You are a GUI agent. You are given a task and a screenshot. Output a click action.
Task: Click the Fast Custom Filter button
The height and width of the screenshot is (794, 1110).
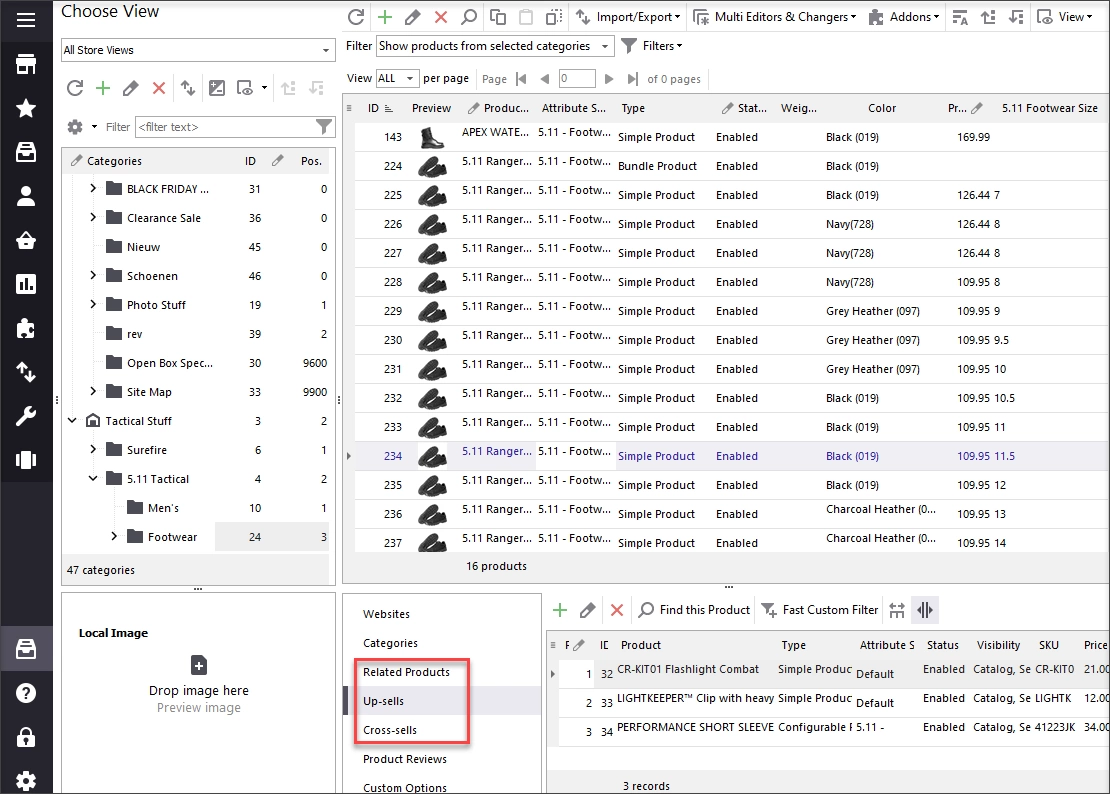click(x=820, y=610)
